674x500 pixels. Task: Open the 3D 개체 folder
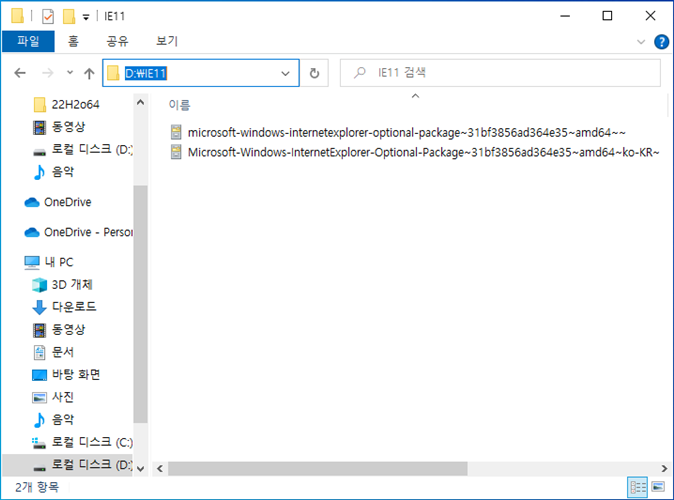pos(62,285)
